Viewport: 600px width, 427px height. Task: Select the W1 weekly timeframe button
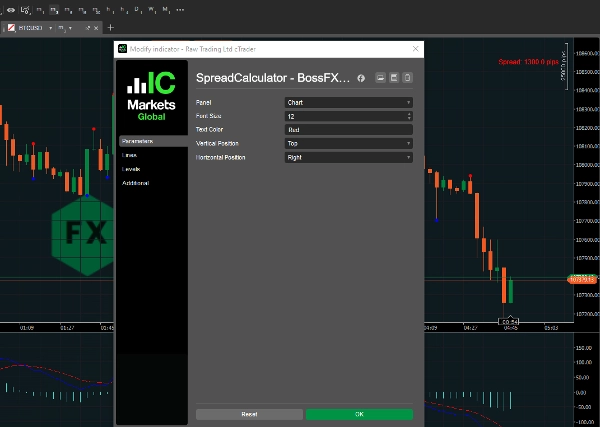[x=152, y=10]
